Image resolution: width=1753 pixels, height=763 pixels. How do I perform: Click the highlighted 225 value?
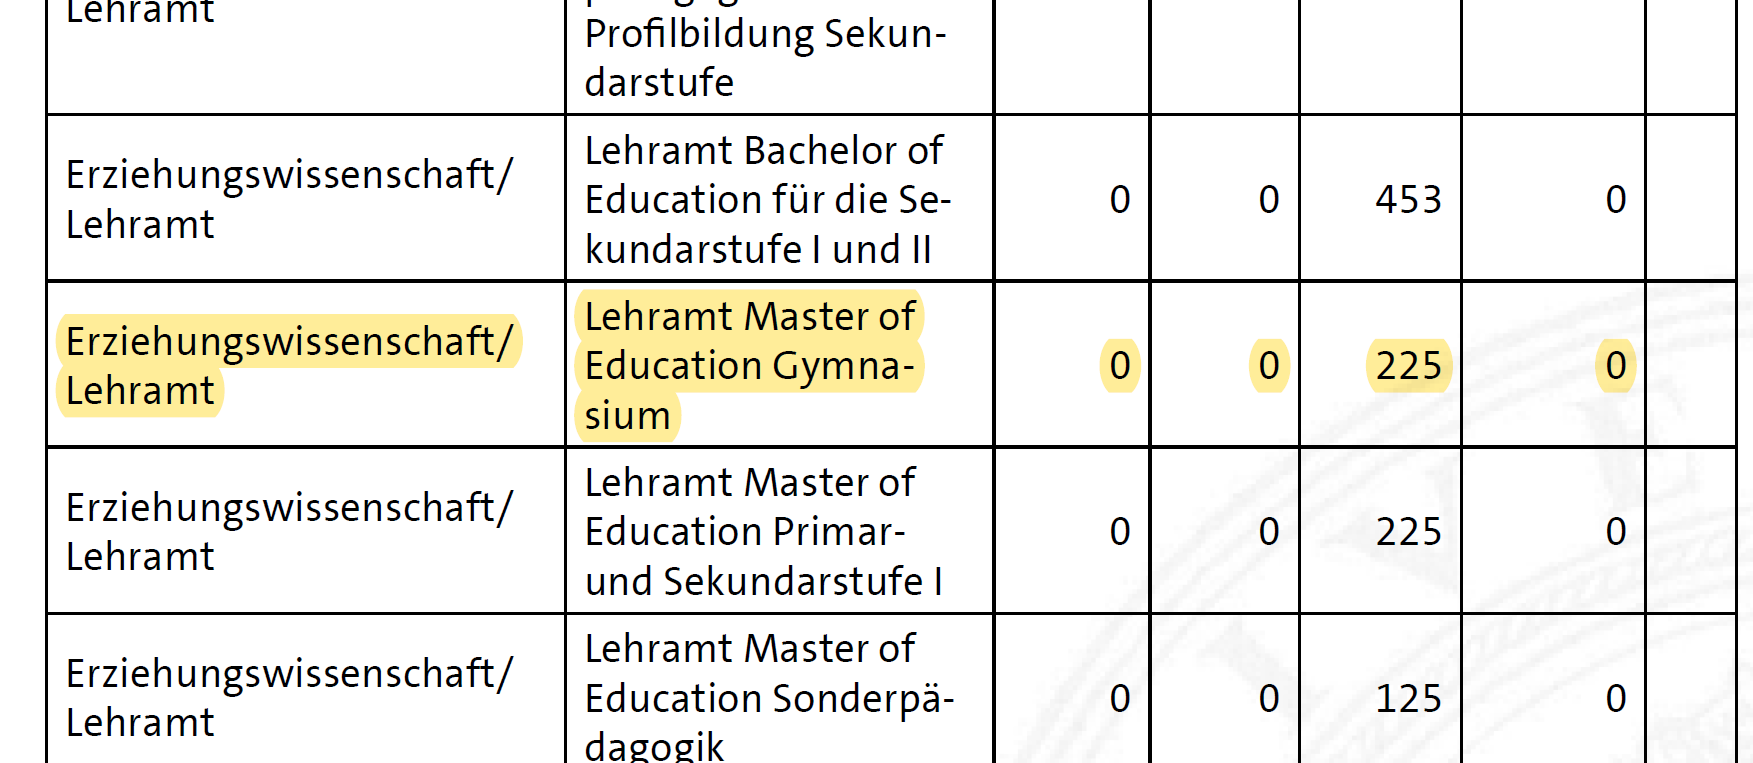[1408, 366]
